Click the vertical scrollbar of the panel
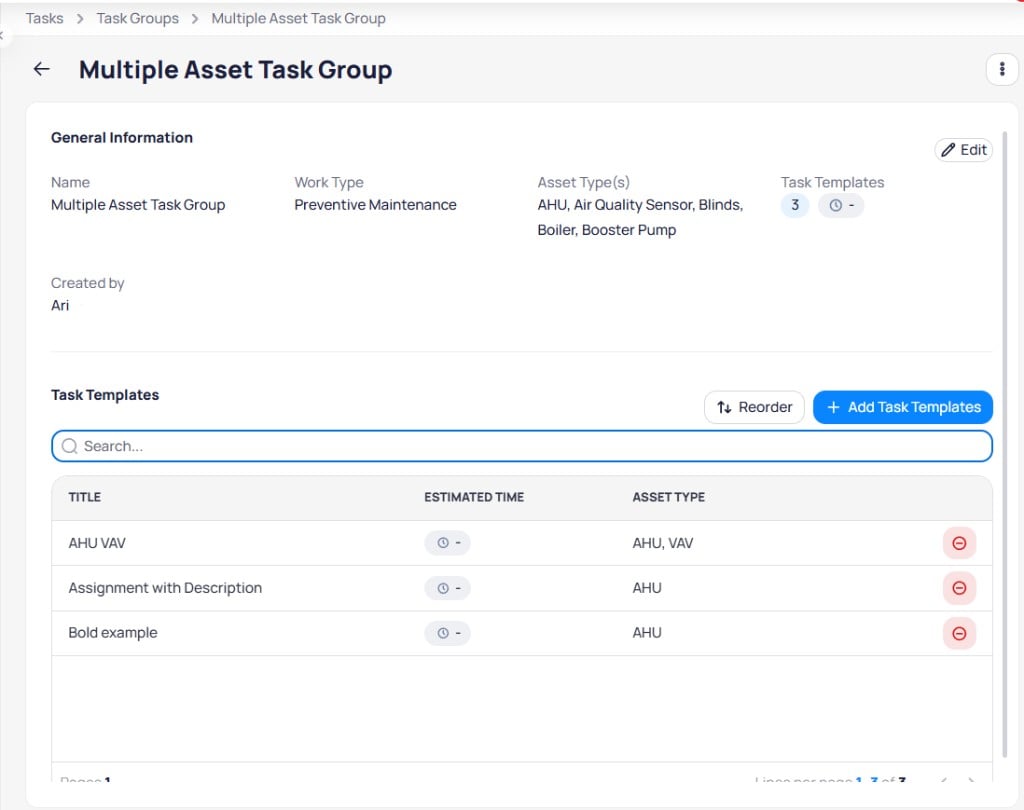Image resolution: width=1024 pixels, height=810 pixels. tap(1005, 444)
